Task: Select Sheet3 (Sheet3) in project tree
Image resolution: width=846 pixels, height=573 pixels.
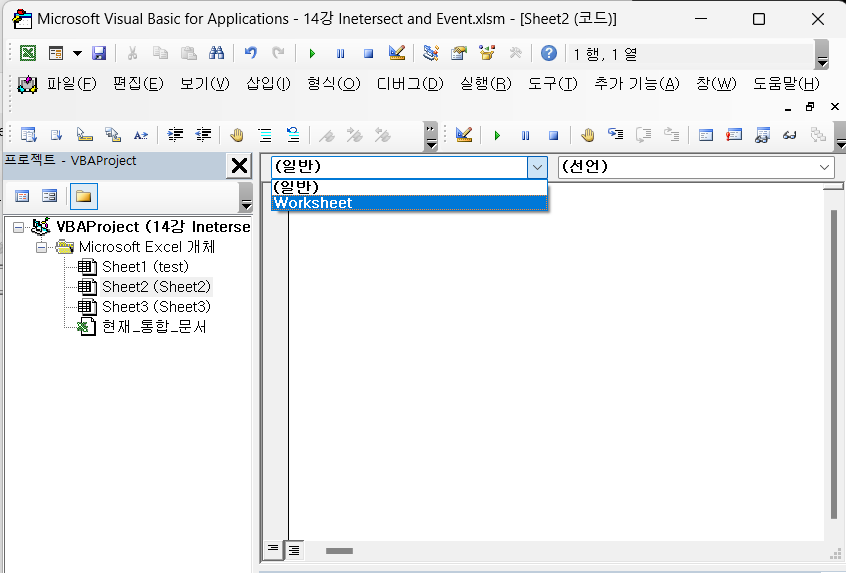Action: pos(156,307)
